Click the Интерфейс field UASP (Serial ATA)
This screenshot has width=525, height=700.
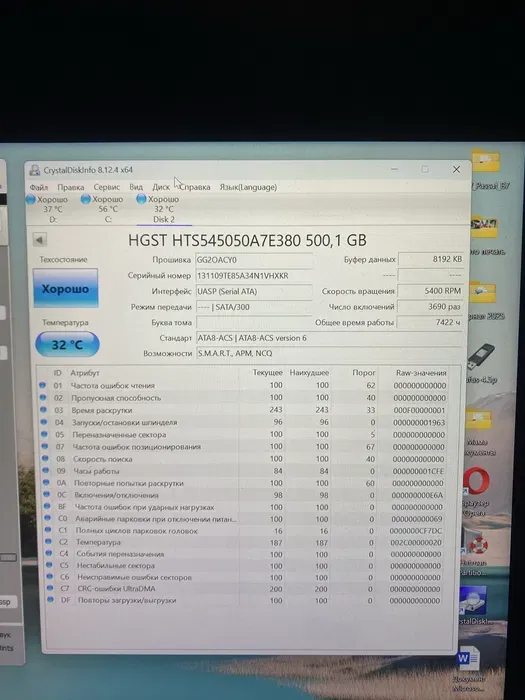coord(254,291)
